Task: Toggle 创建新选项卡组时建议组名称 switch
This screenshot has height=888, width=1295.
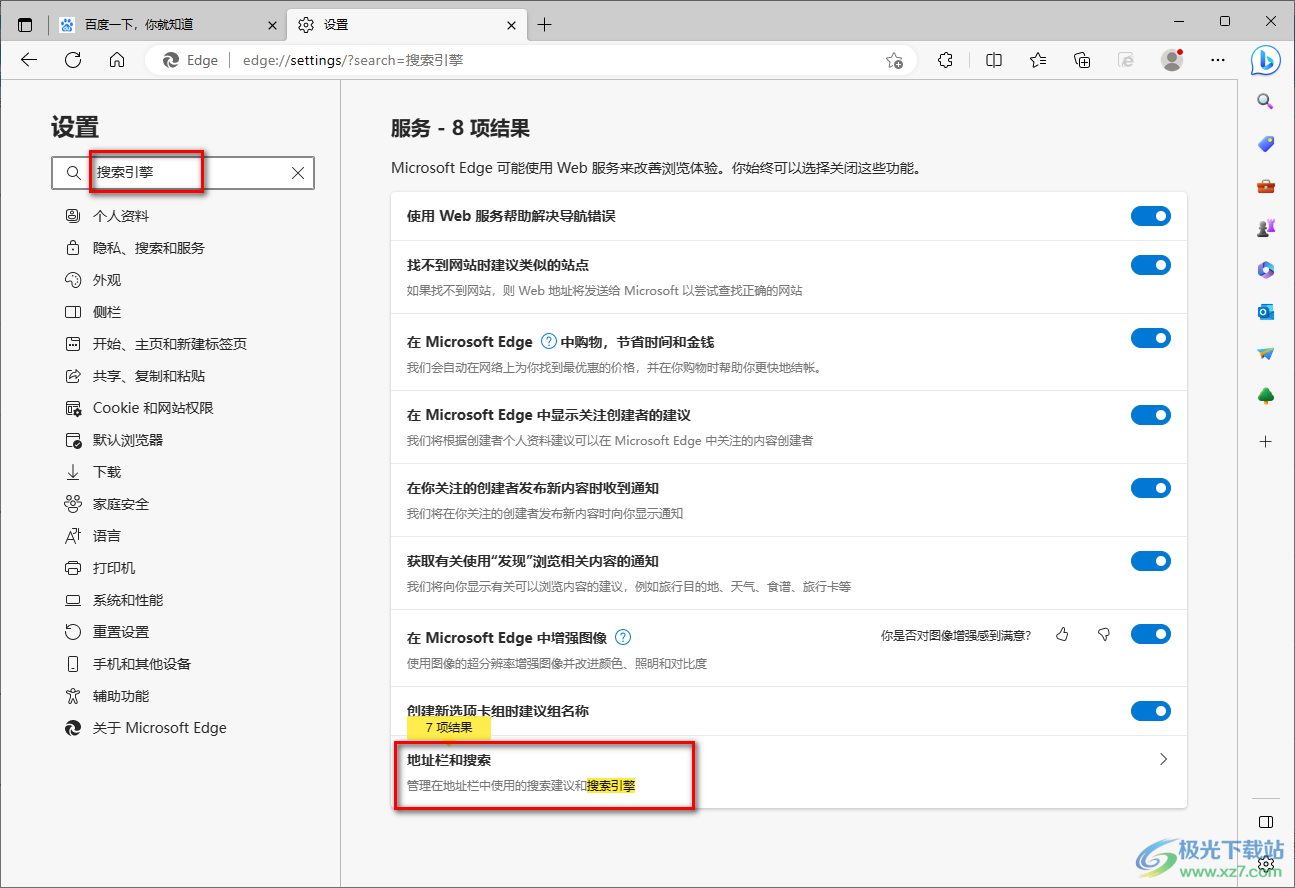Action: 1151,711
